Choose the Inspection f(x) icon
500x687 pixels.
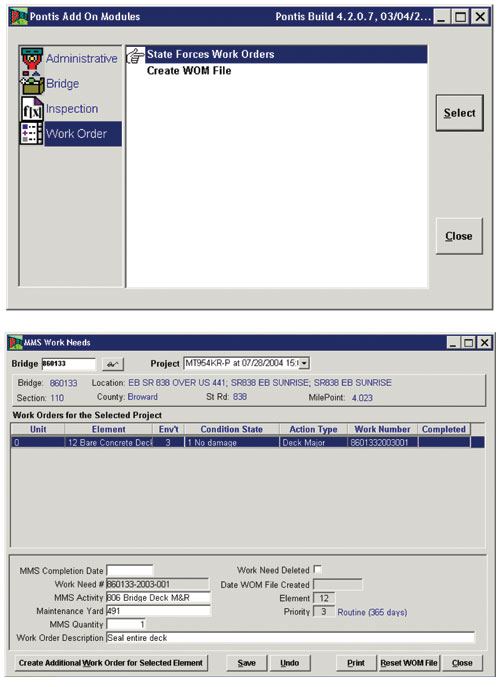click(x=32, y=109)
